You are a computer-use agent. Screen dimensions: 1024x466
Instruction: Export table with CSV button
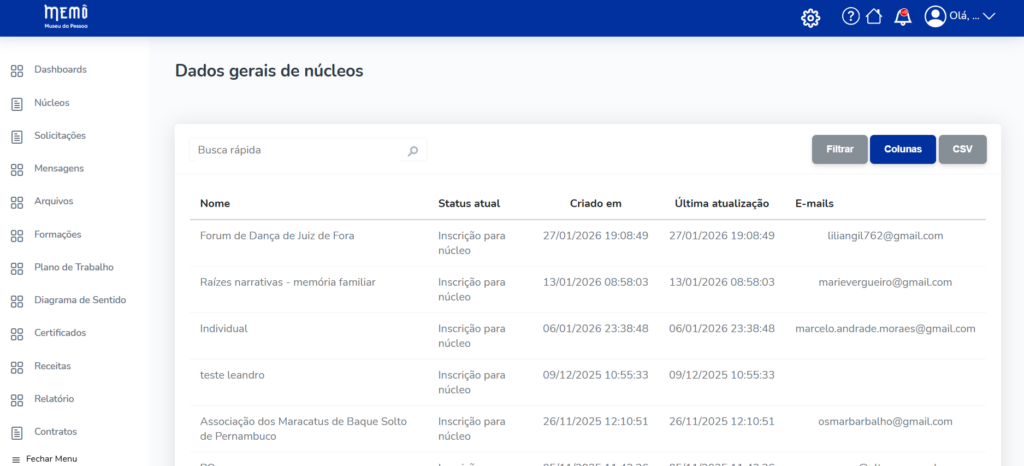click(x=962, y=149)
